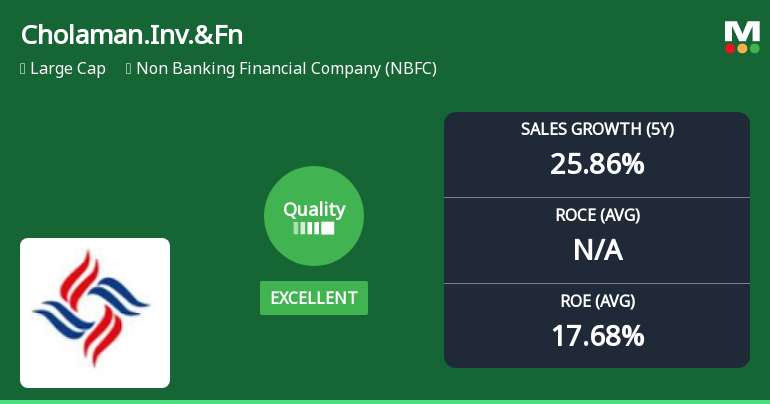Viewport: 770px width, 404px height.
Task: Click the green dot under the M logo
Action: pos(754,48)
